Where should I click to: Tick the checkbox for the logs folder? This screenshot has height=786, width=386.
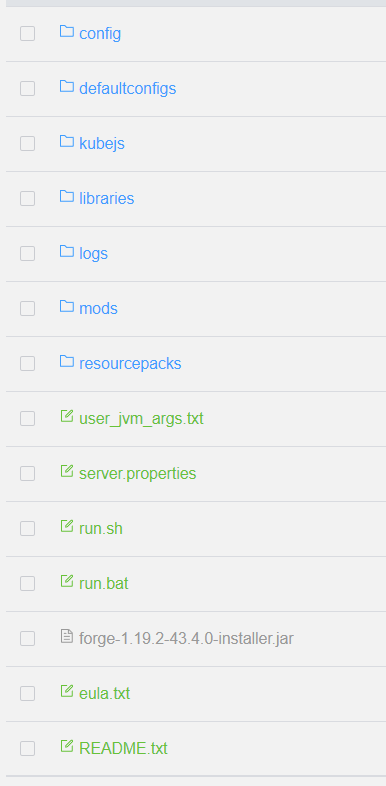click(28, 254)
